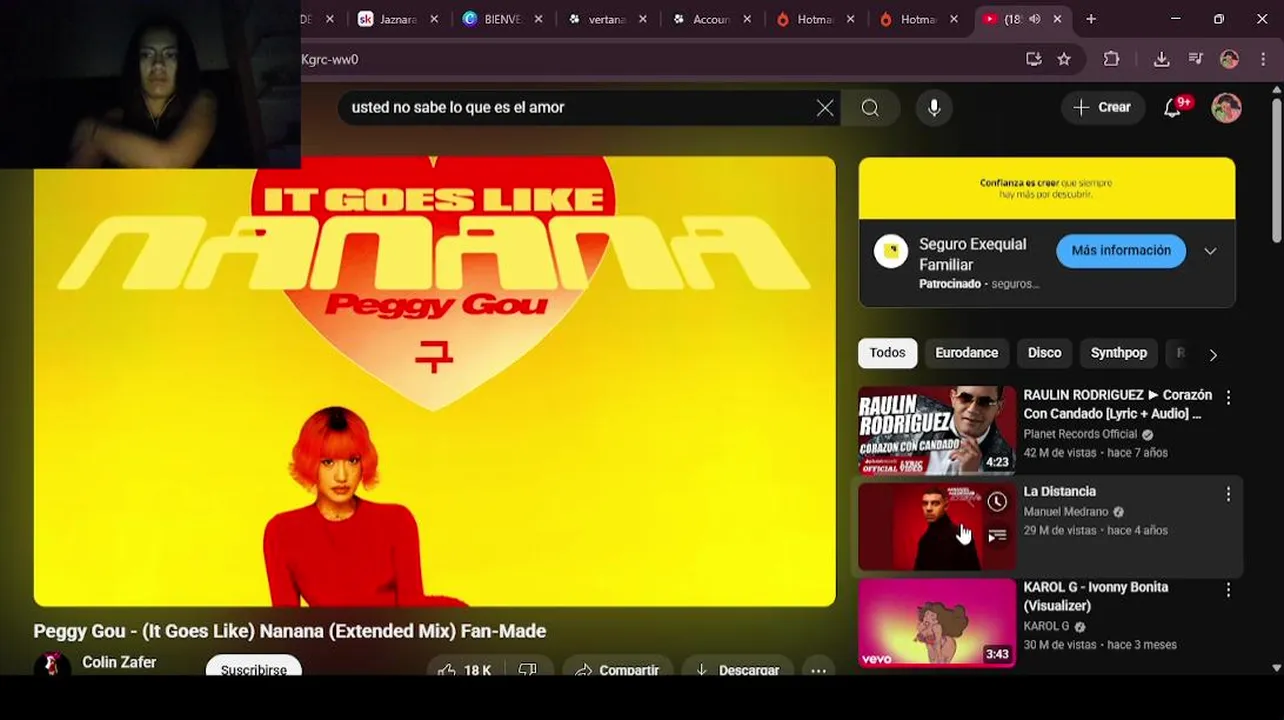Bookmark this page with the star icon

coord(1064,59)
